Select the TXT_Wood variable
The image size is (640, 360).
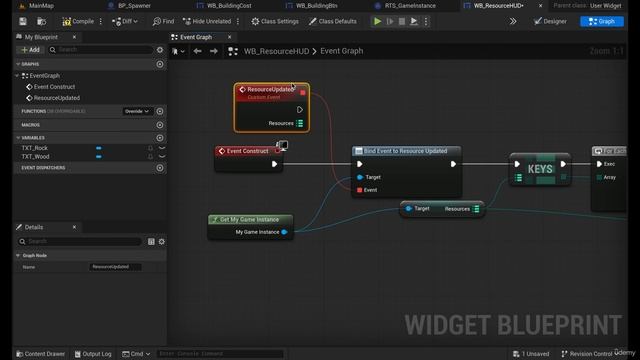36,157
